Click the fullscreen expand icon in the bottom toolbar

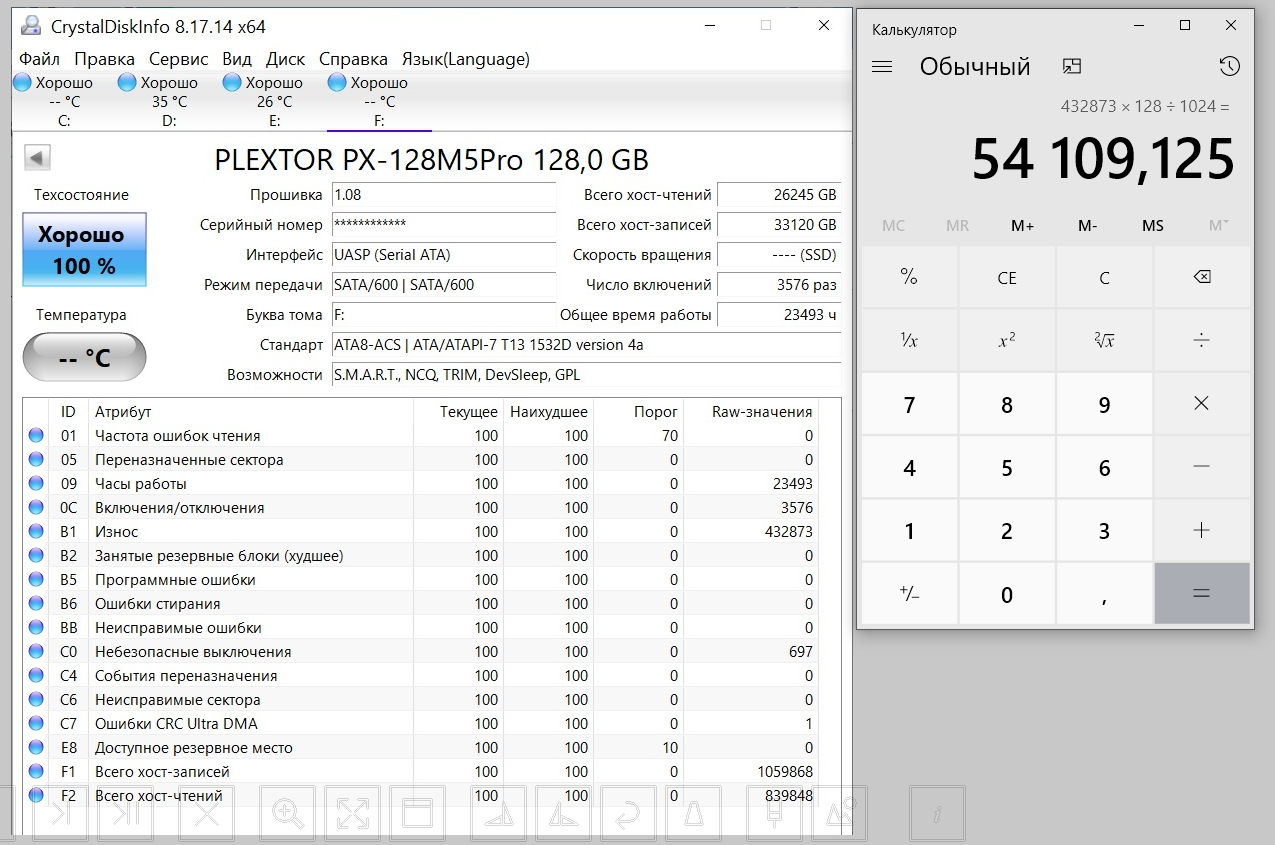[x=353, y=813]
